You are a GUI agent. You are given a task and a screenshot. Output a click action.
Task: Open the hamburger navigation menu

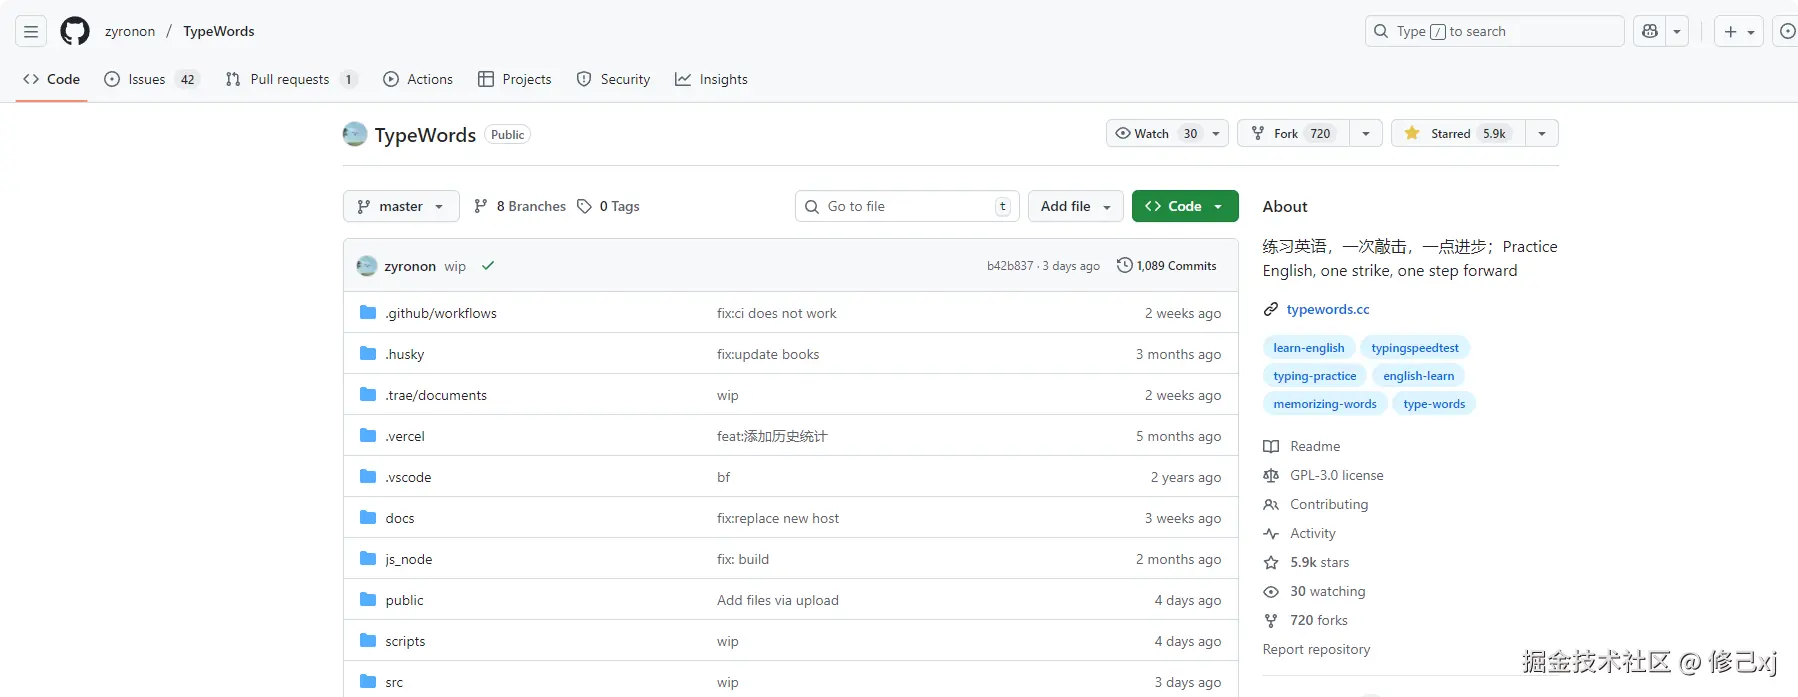(31, 31)
